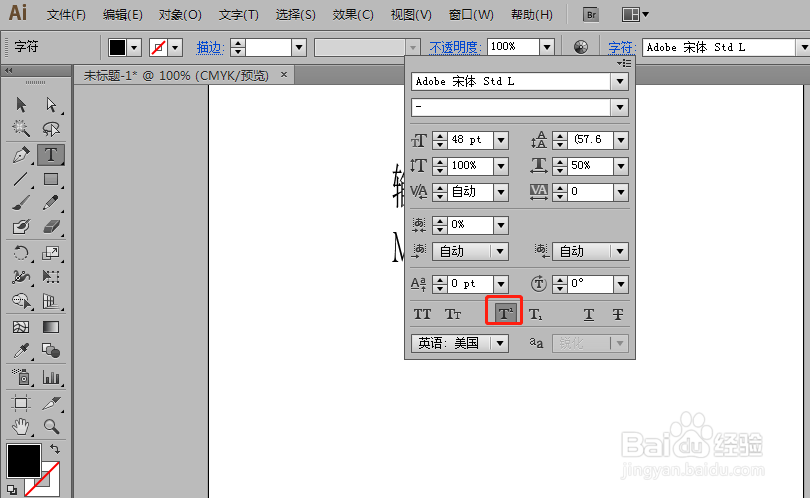Click control bar black fill swatch
Viewport: 810px width, 498px height.
[x=117, y=48]
